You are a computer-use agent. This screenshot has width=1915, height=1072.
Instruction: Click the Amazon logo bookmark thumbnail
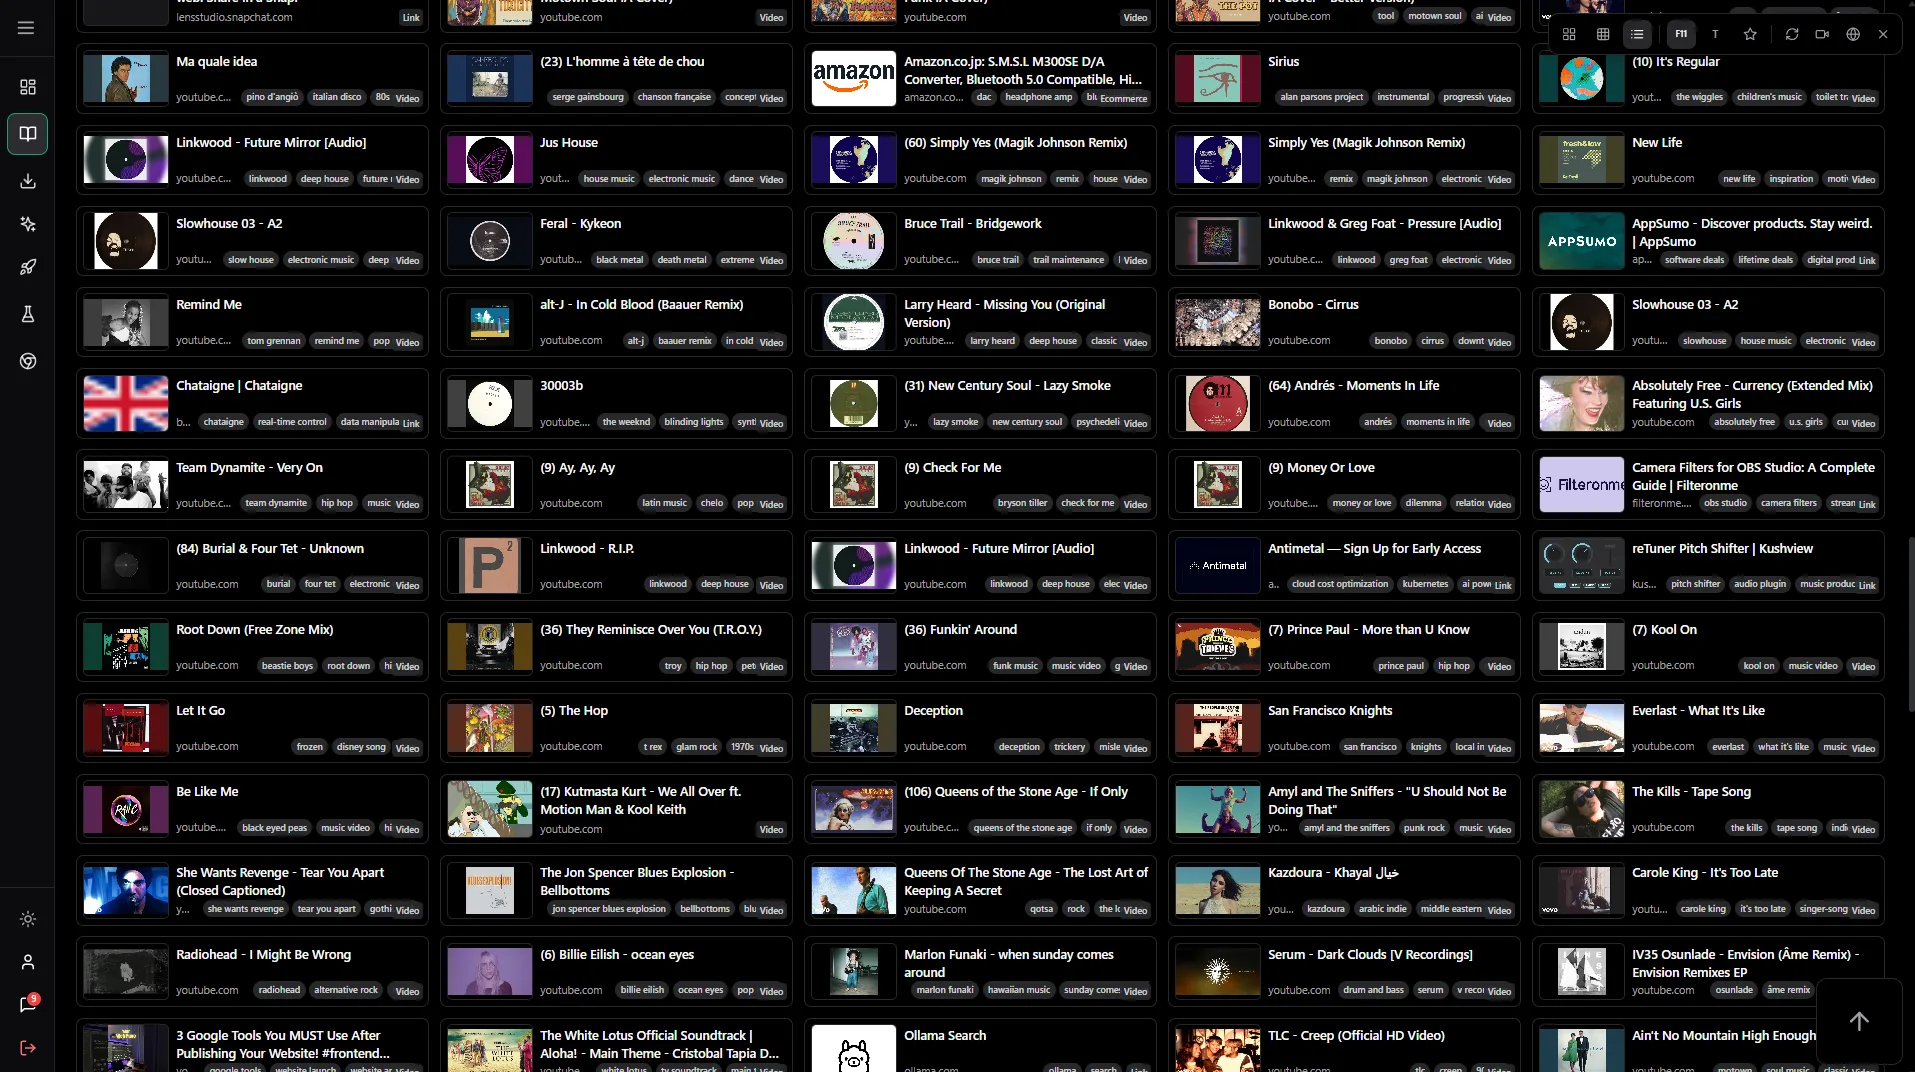click(853, 78)
